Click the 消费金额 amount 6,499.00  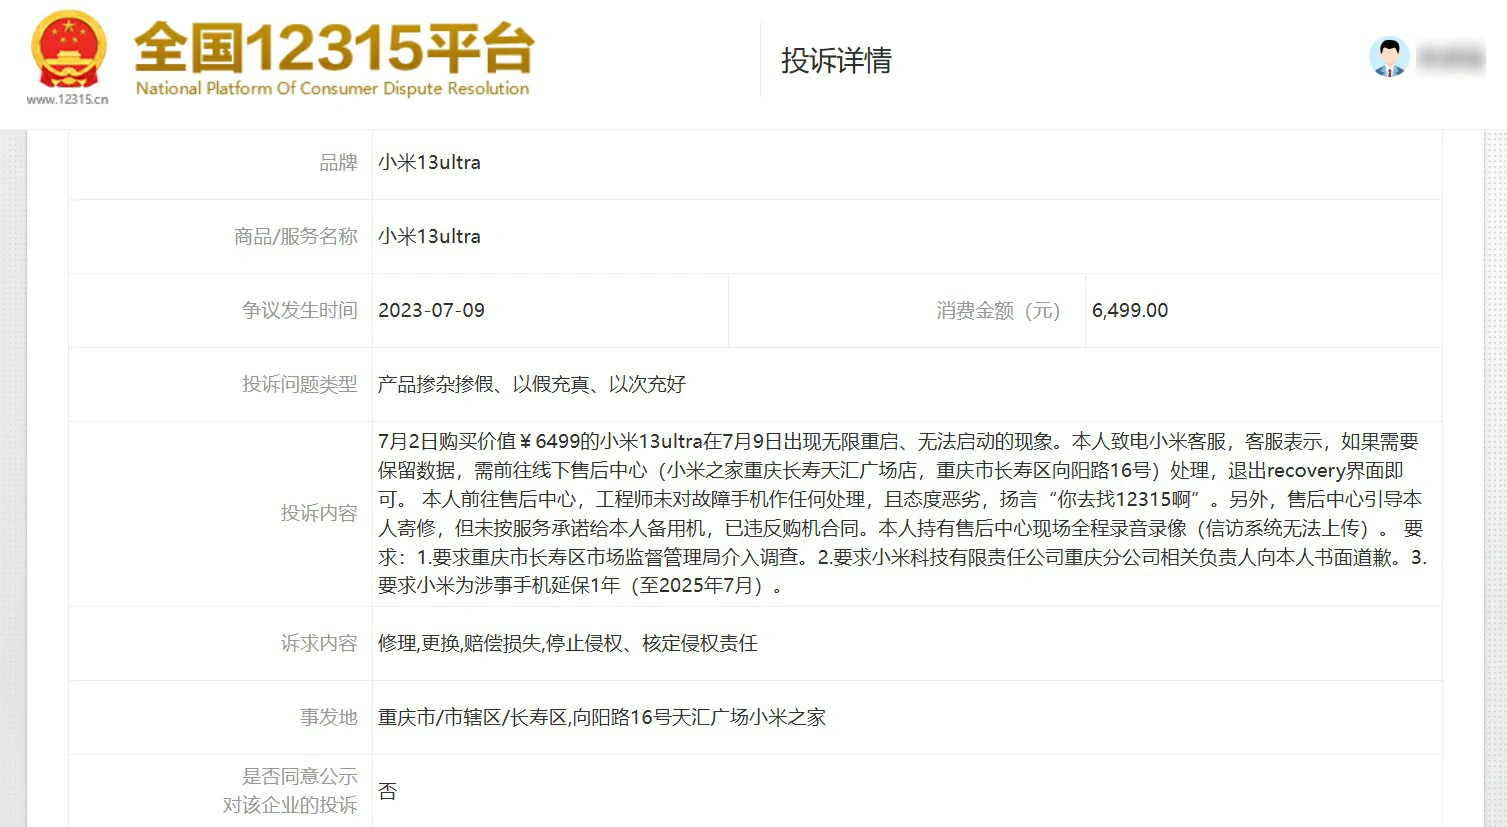1130,310
